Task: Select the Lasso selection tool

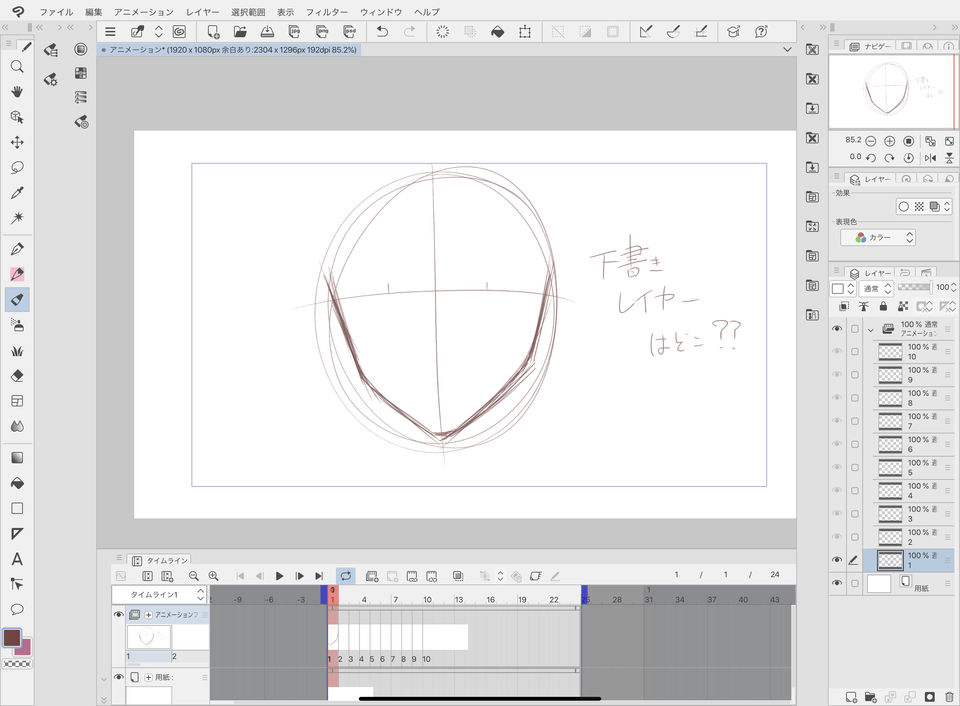Action: [17, 168]
